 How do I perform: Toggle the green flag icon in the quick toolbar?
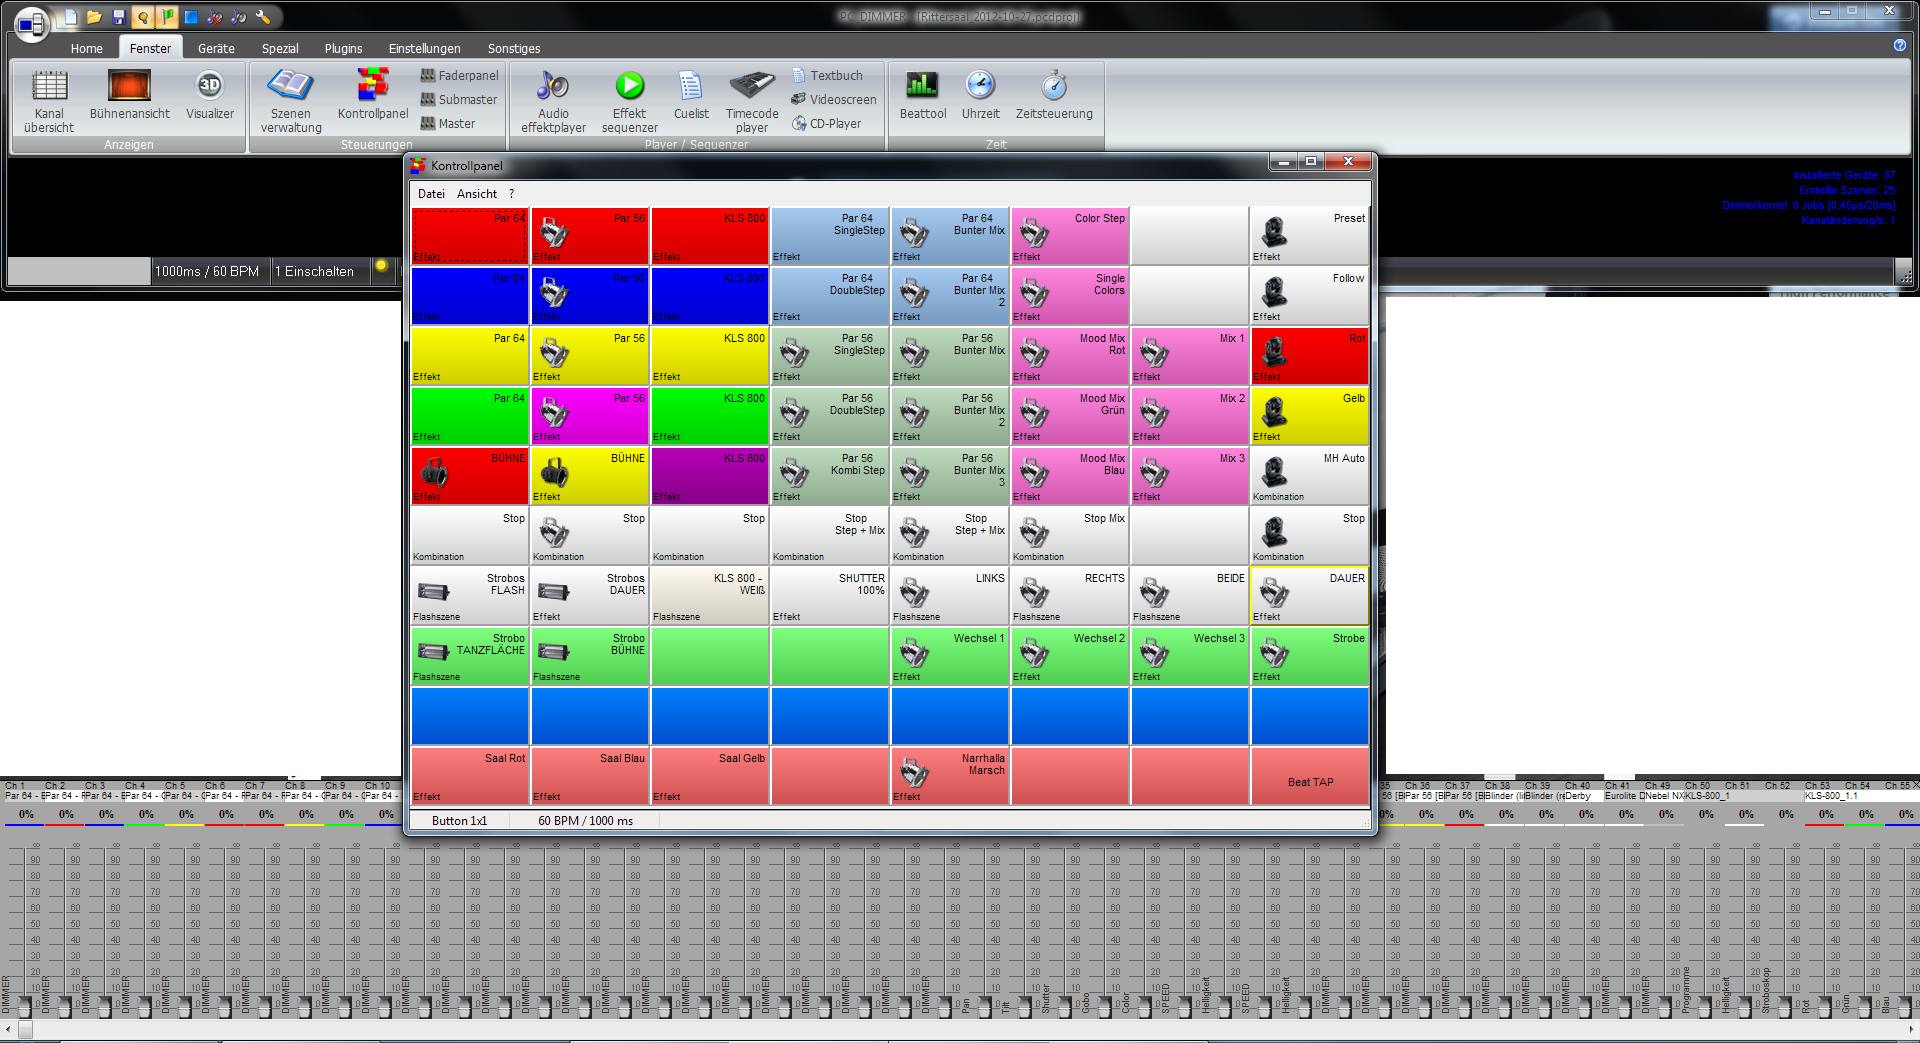[x=167, y=17]
